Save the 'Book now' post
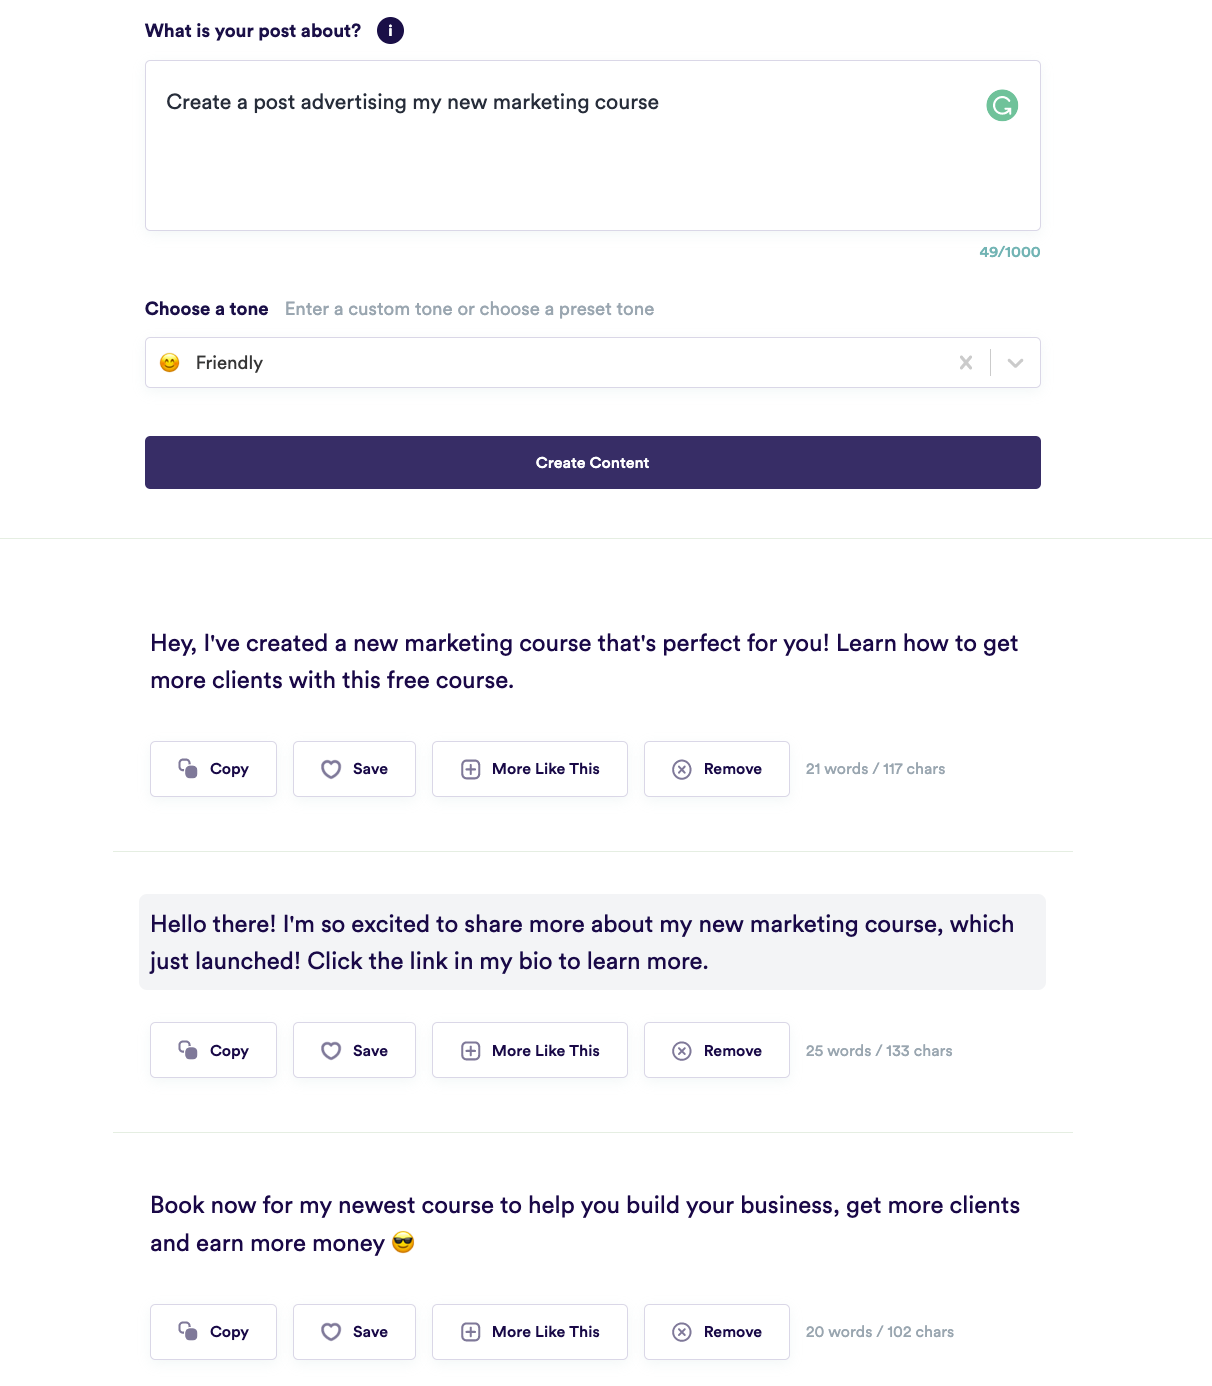The height and width of the screenshot is (1386, 1212). [x=354, y=1332]
